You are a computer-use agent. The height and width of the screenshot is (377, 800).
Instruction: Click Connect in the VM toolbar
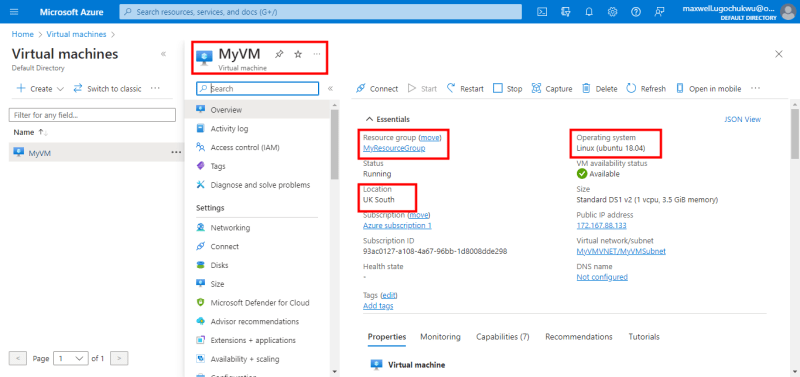point(377,89)
